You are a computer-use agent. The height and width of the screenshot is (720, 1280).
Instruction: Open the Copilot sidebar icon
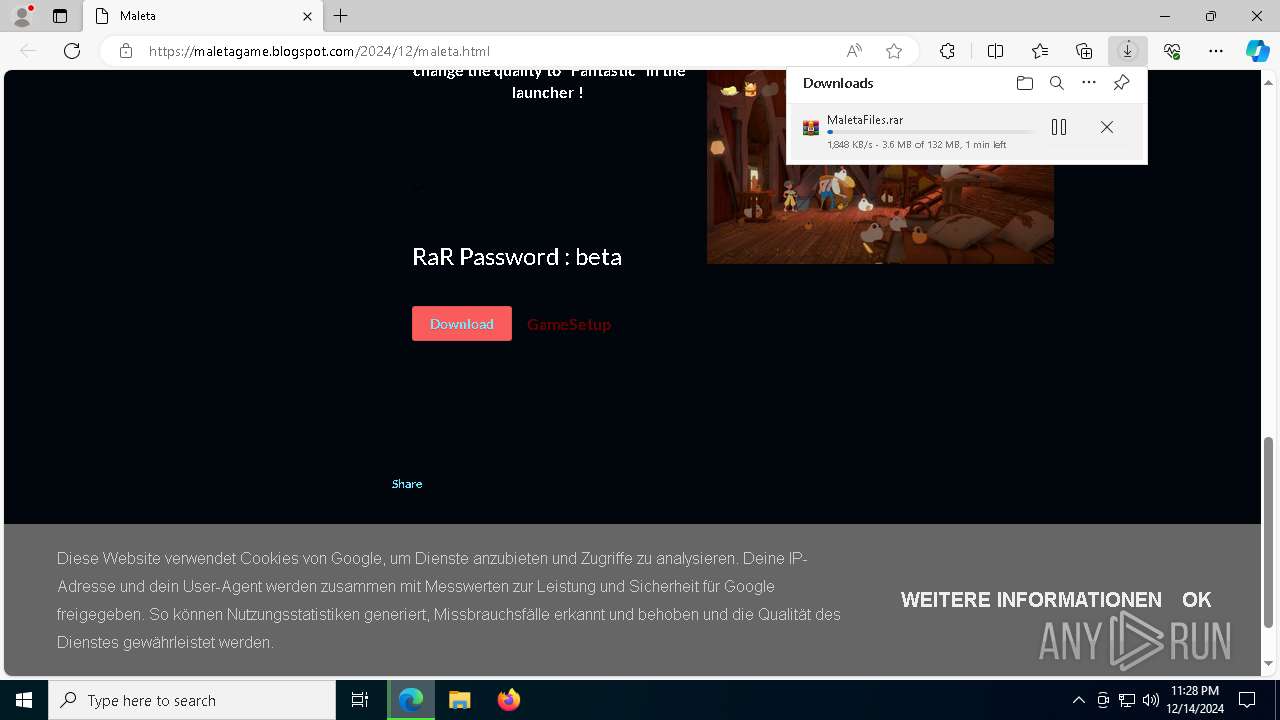[1257, 51]
